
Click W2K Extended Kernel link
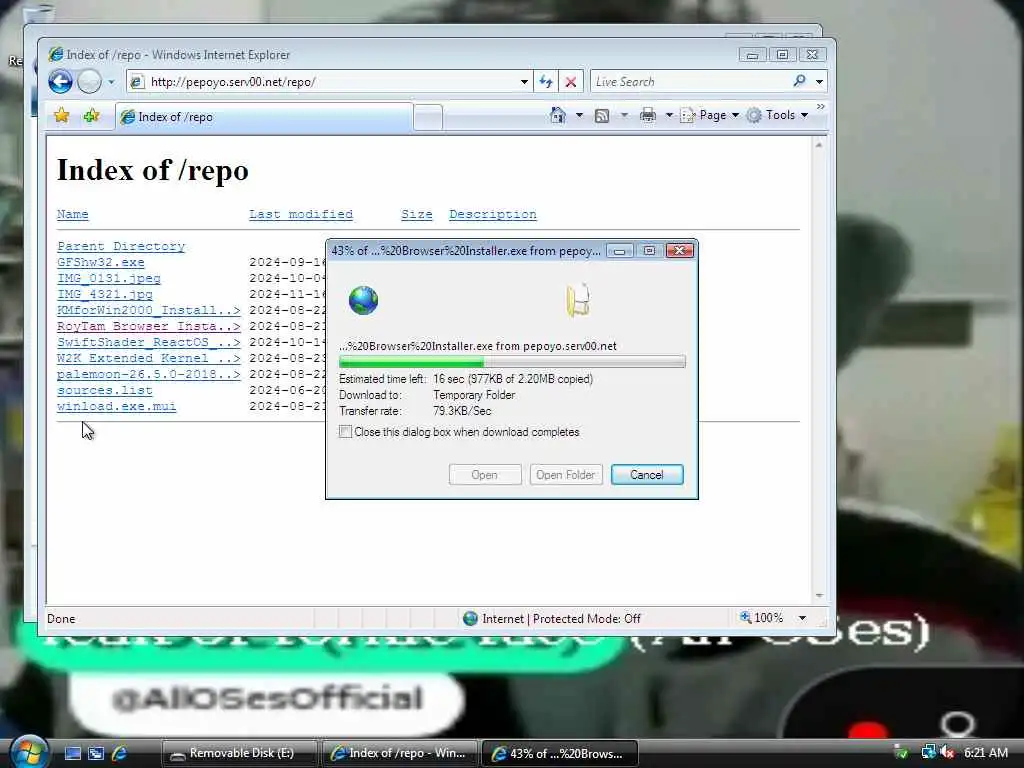(148, 358)
